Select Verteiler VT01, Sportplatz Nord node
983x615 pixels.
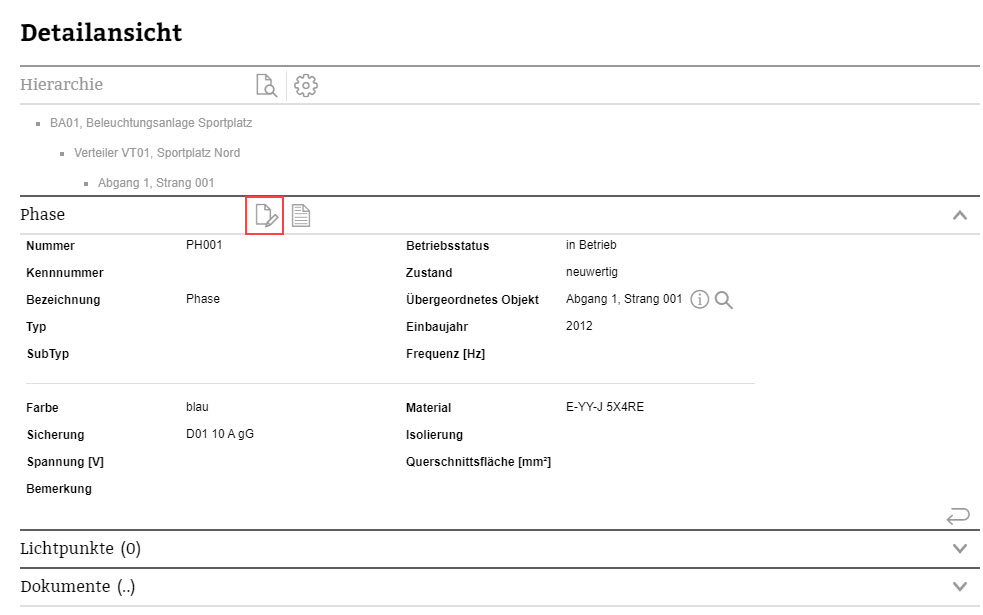pos(157,153)
